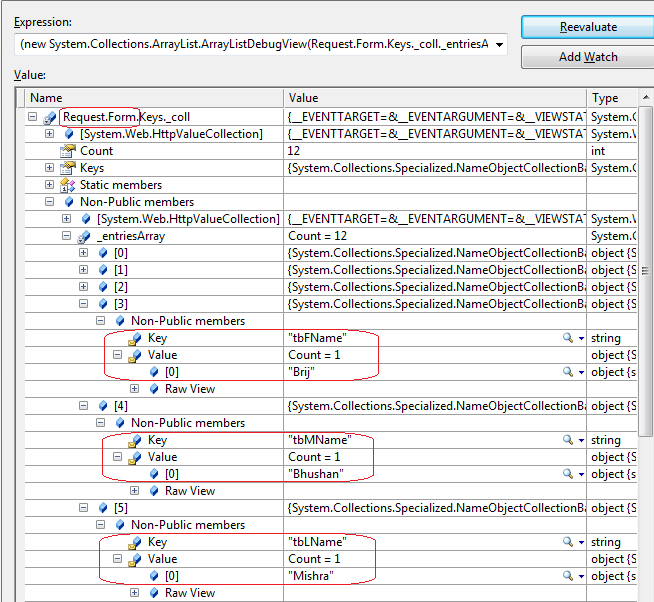Open text visualizer magnifier for "tbMName"
Viewport: 654px width, 602px height.
coord(568,440)
